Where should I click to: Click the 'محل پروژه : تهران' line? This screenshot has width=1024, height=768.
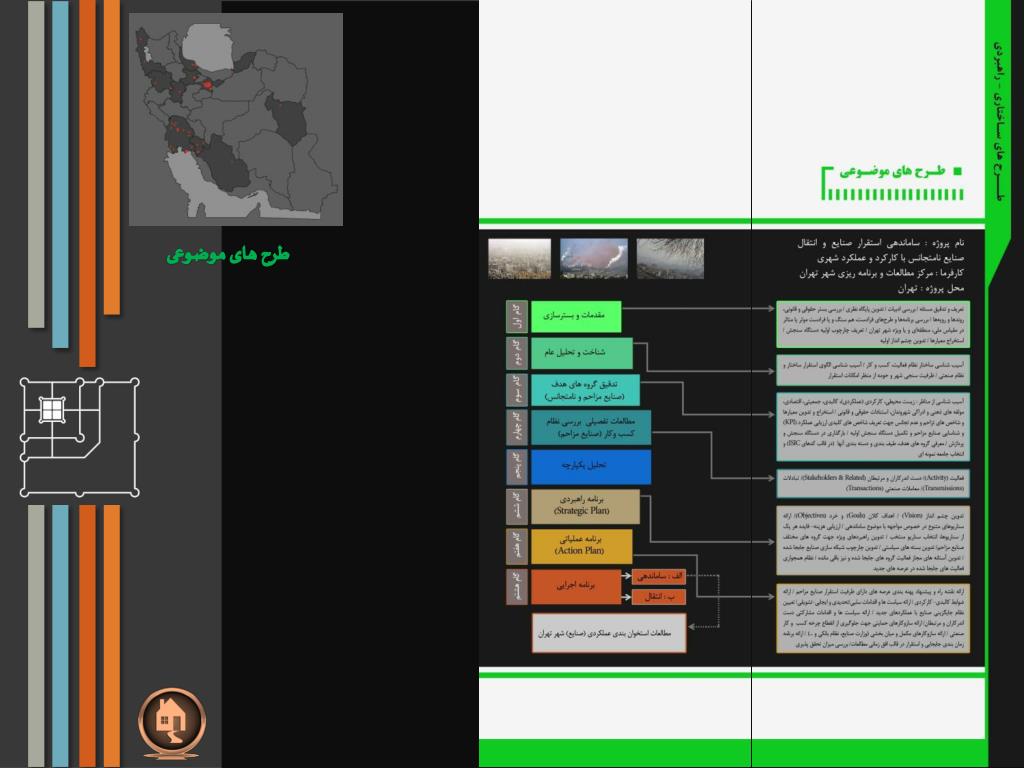point(931,288)
